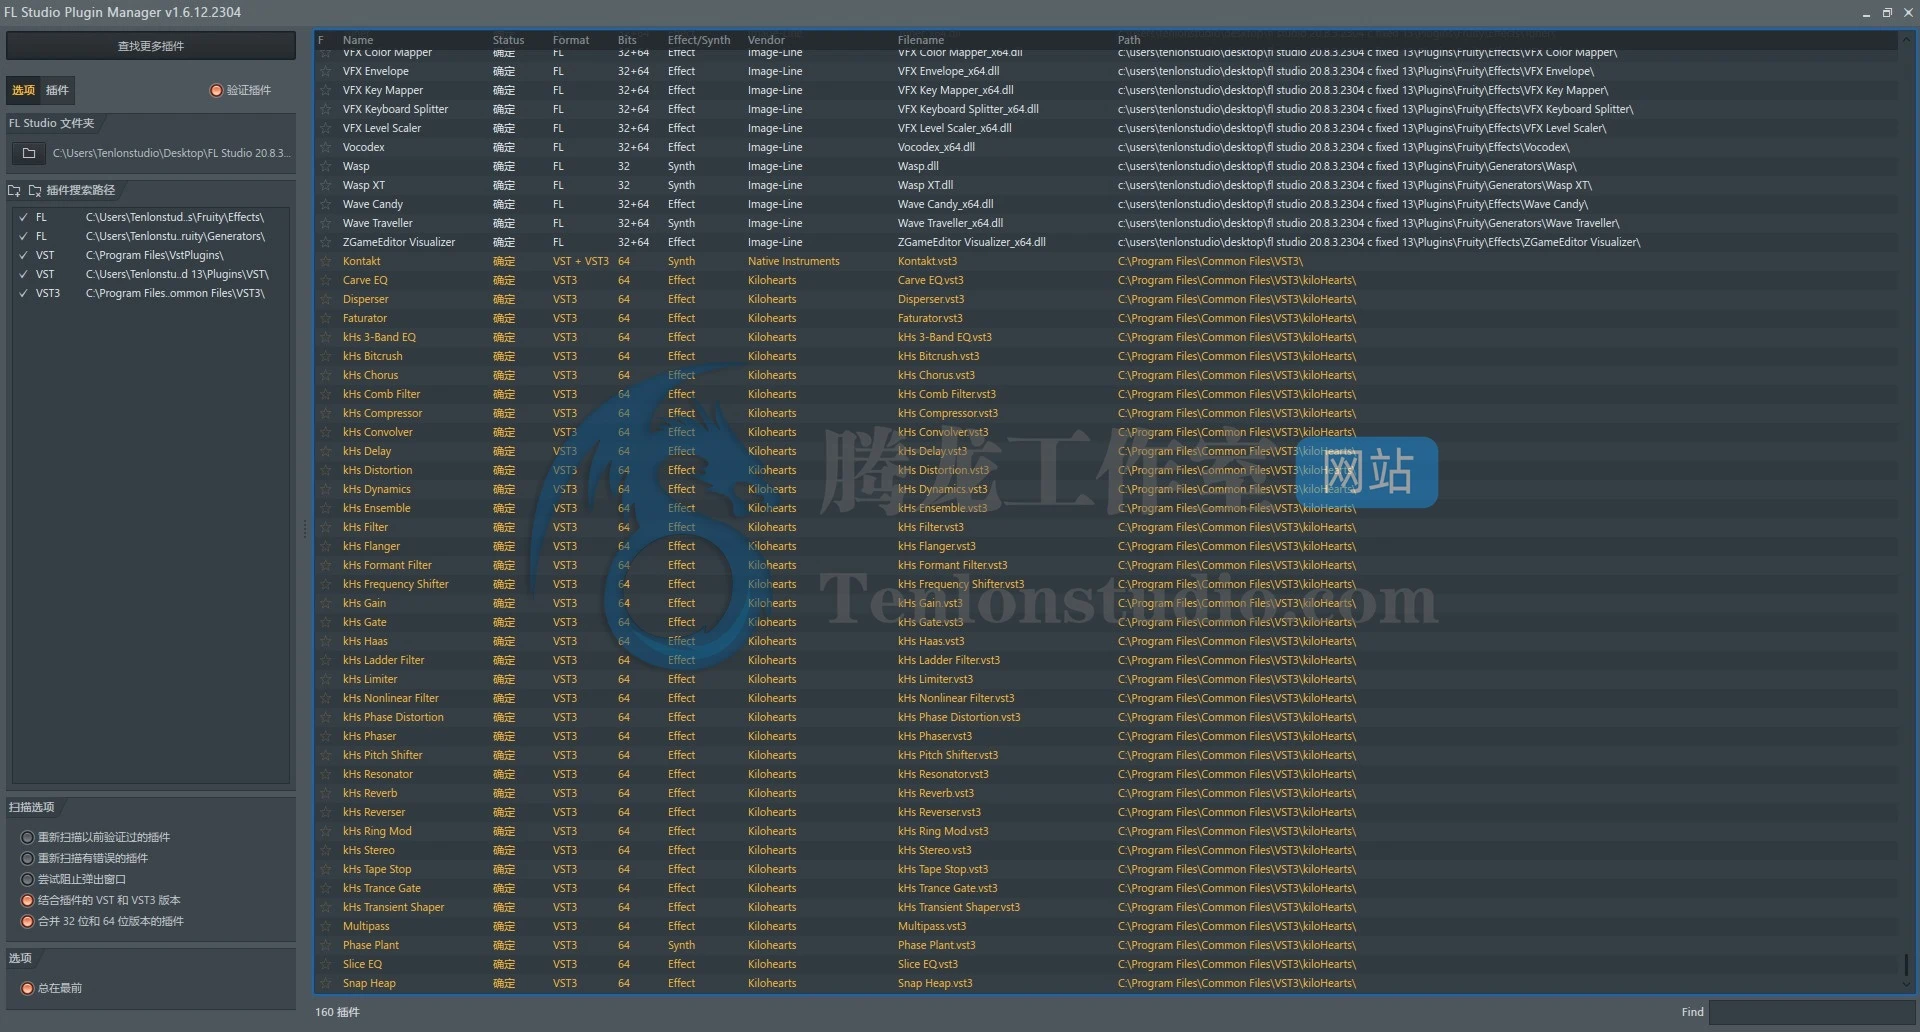
Task: Star the kHs Compressor row
Action: [x=325, y=413]
